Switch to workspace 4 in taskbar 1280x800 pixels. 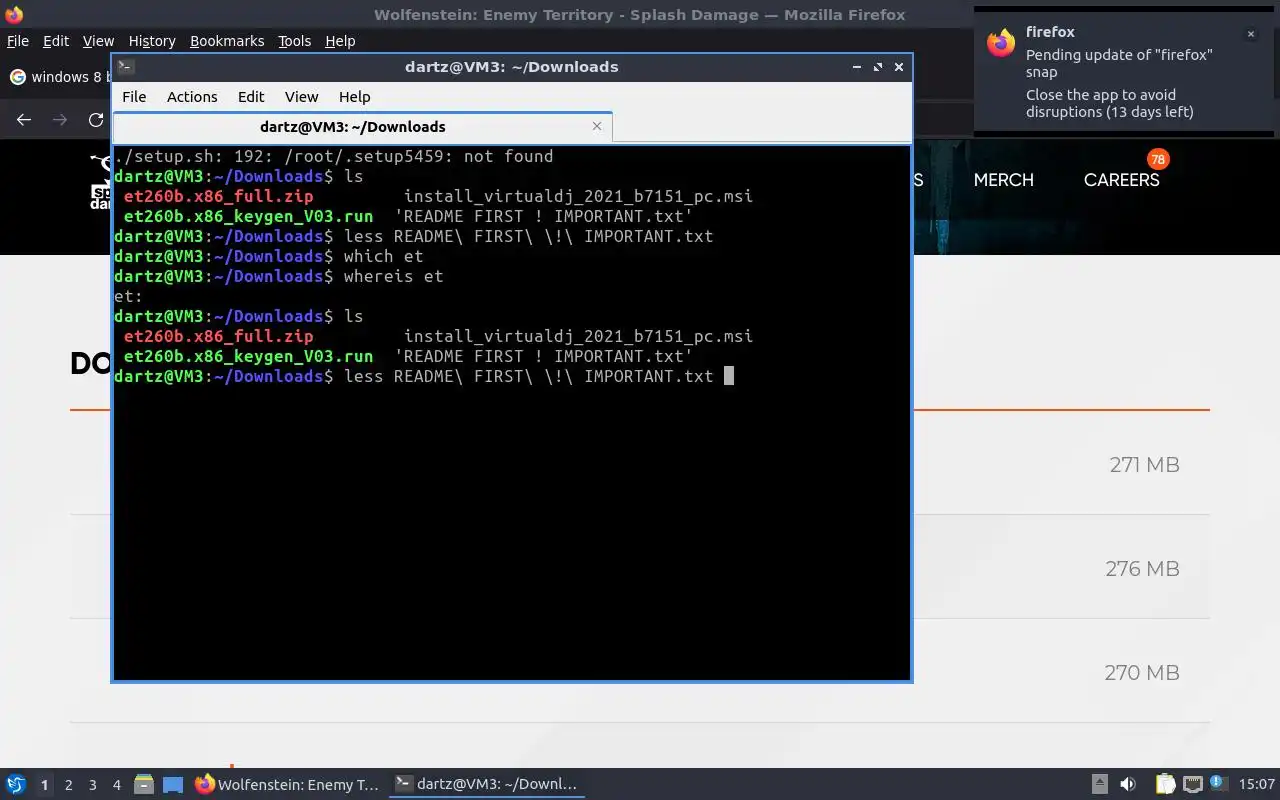116,785
